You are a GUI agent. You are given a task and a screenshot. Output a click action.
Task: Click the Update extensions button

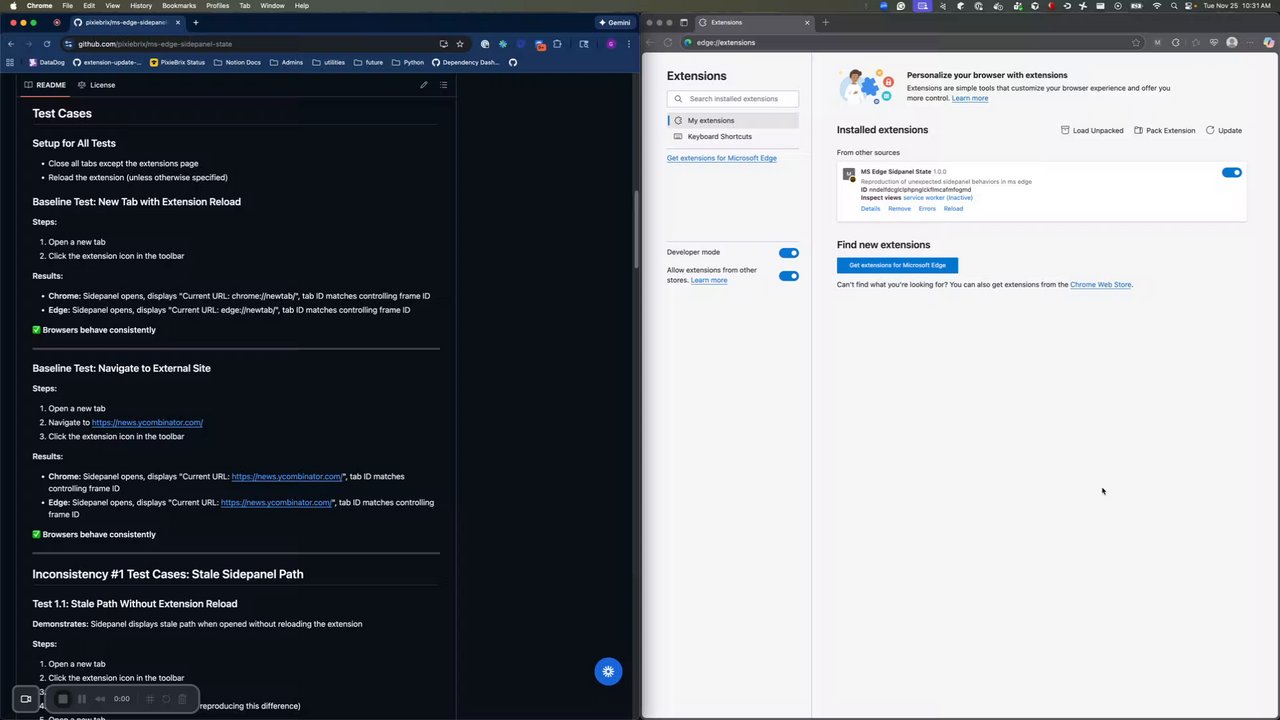(1224, 130)
